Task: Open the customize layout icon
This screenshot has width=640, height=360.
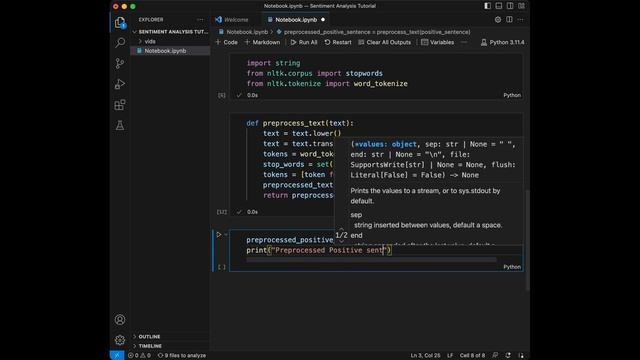Action: tap(522, 6)
